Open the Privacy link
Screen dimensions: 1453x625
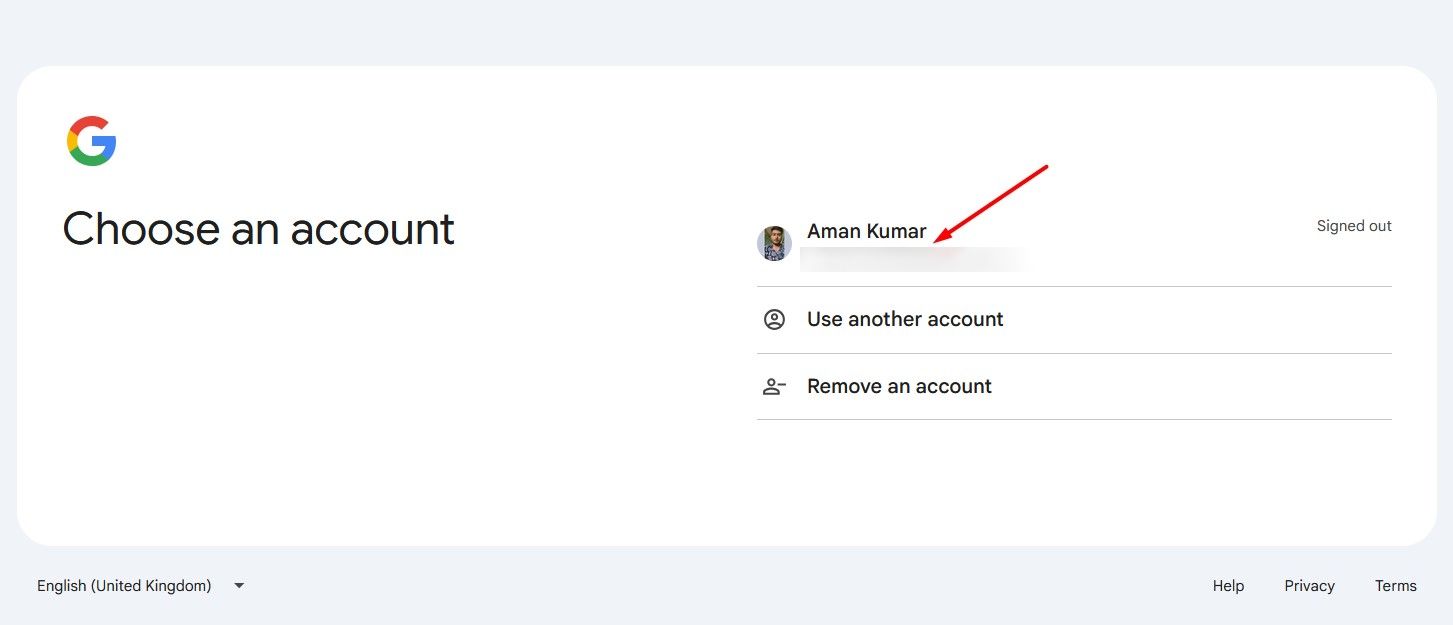1309,586
